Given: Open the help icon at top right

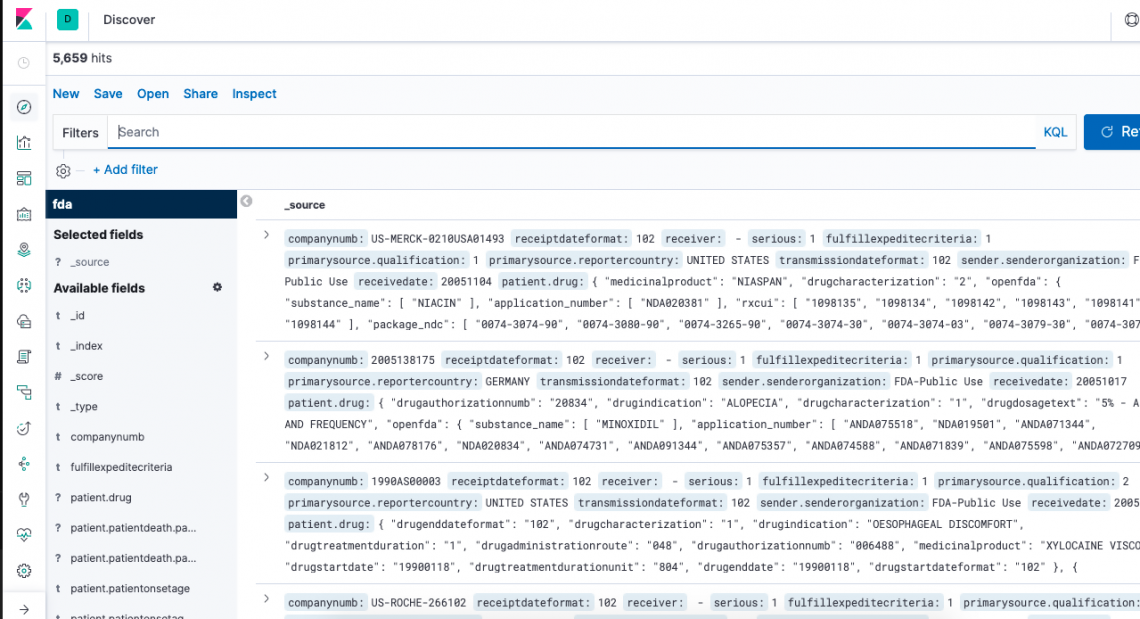Looking at the screenshot, I should coord(1131,20).
